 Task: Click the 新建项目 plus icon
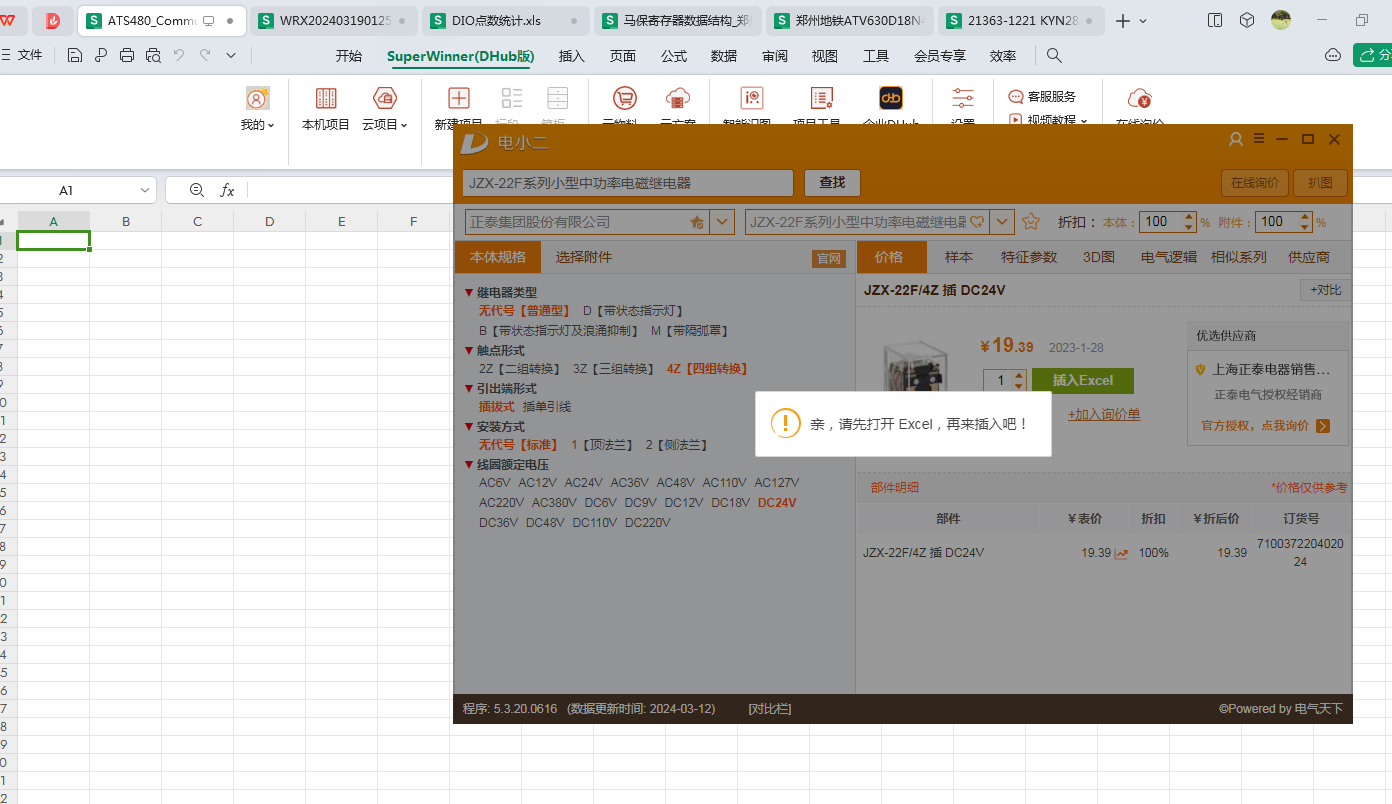point(459,98)
